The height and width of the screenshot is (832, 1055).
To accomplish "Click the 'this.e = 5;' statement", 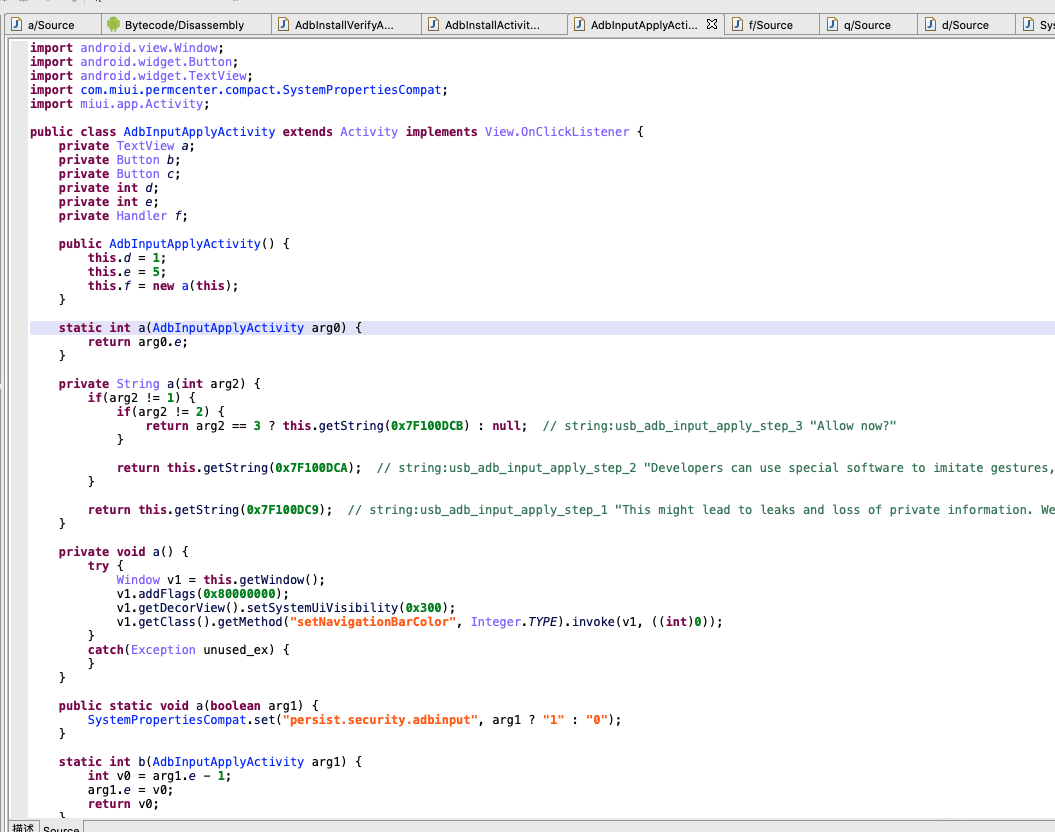I will [126, 272].
